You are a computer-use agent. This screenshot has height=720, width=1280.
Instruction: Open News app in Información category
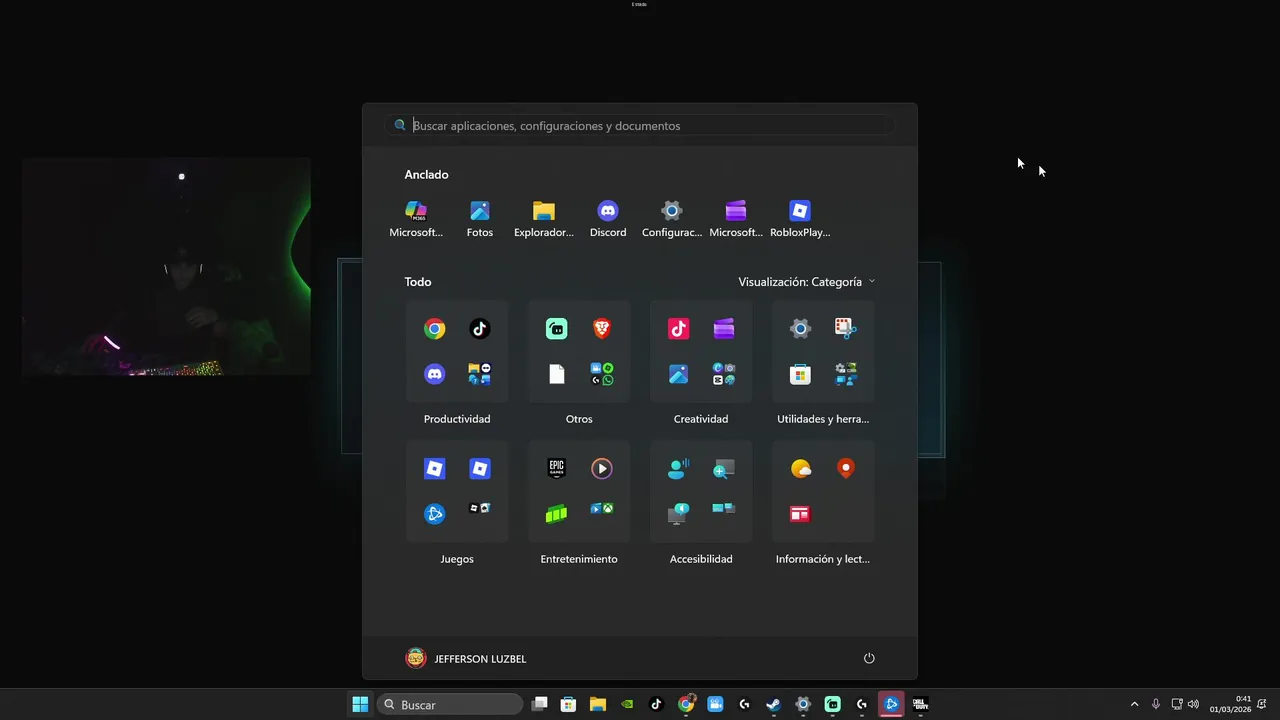point(801,514)
